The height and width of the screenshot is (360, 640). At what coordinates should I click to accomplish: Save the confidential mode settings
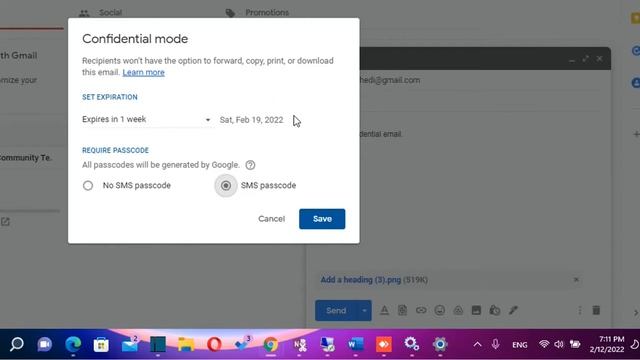tap(322, 219)
